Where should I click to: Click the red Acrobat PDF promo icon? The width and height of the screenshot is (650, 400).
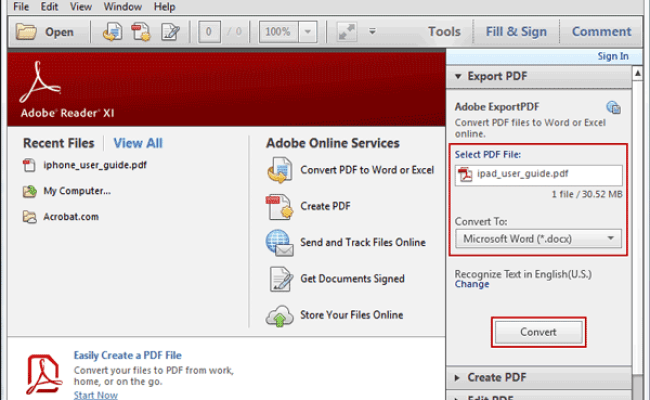pos(44,374)
